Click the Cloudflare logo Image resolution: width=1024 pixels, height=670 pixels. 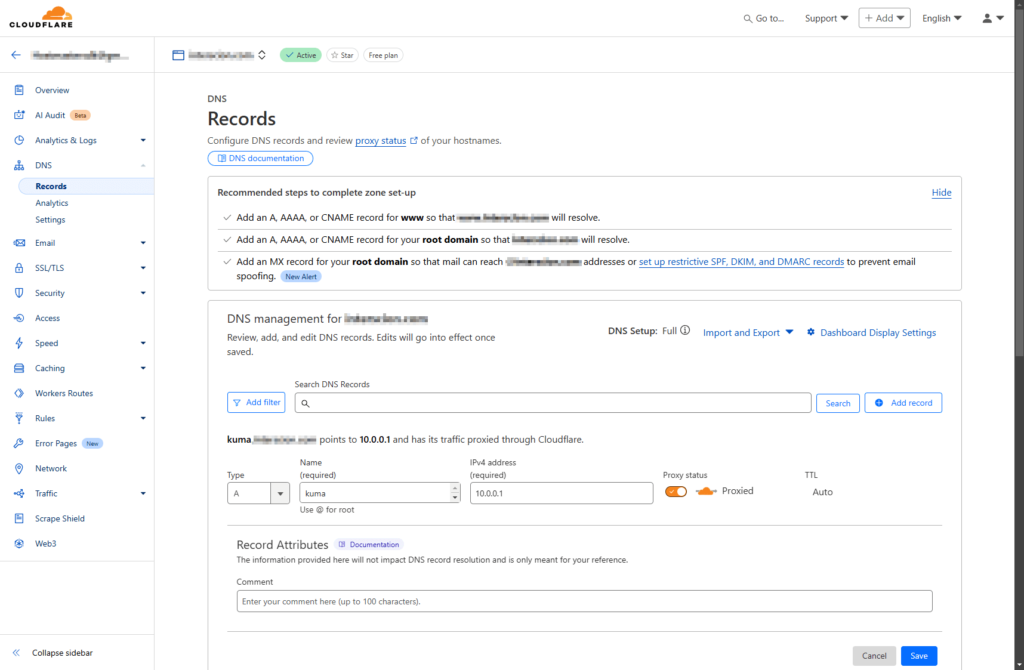[41, 17]
